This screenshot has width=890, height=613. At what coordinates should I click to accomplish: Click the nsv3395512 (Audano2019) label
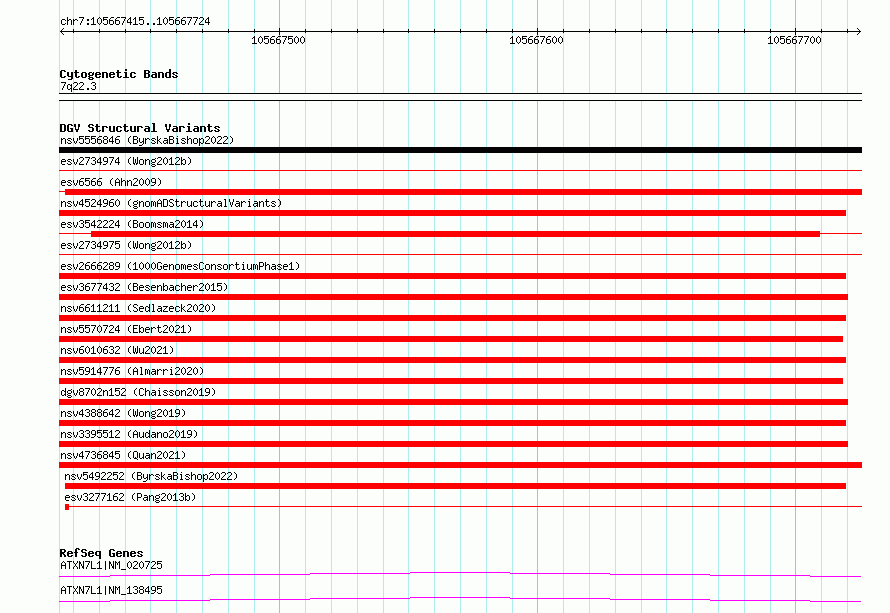click(x=129, y=434)
